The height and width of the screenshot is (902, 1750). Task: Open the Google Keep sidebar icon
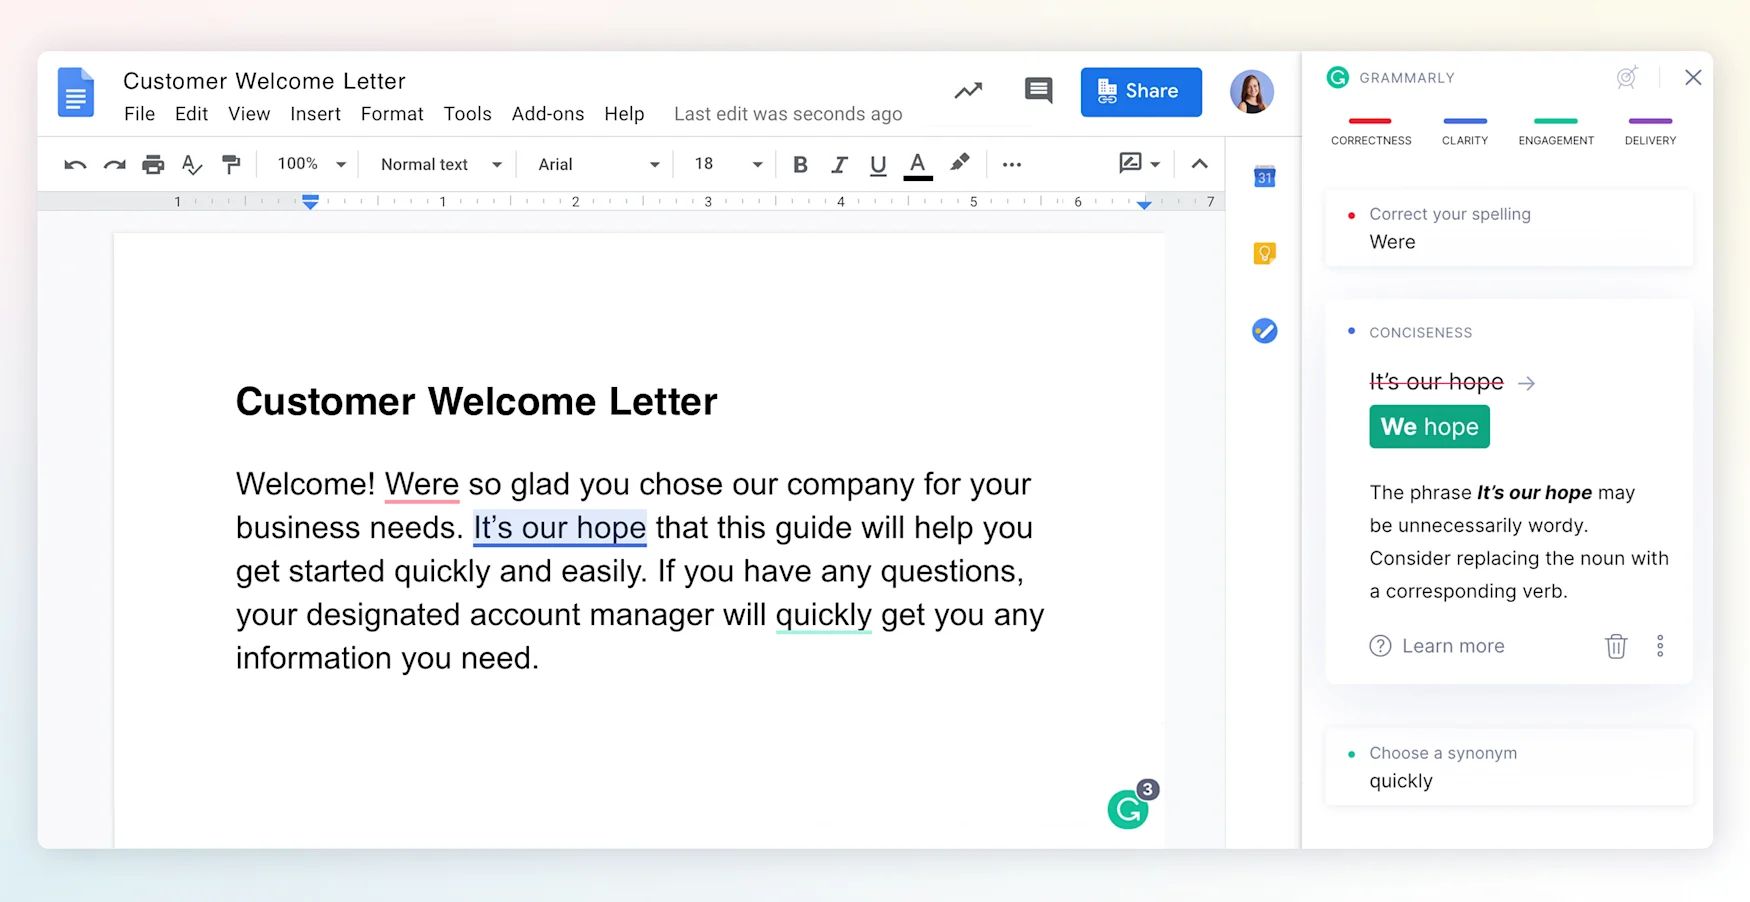[x=1264, y=254]
